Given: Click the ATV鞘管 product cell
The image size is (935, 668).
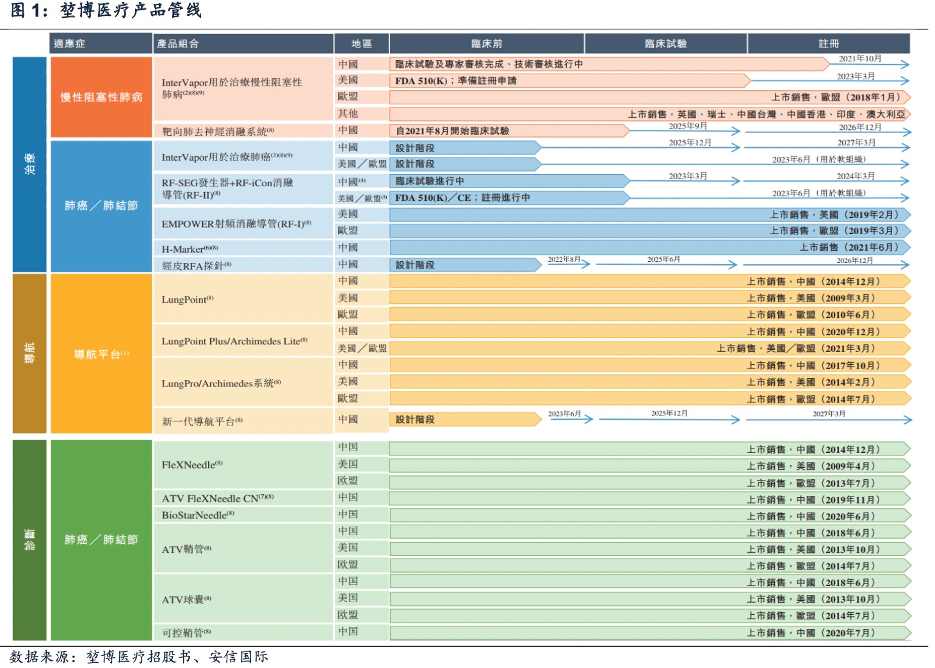Looking at the screenshot, I should 243,549.
